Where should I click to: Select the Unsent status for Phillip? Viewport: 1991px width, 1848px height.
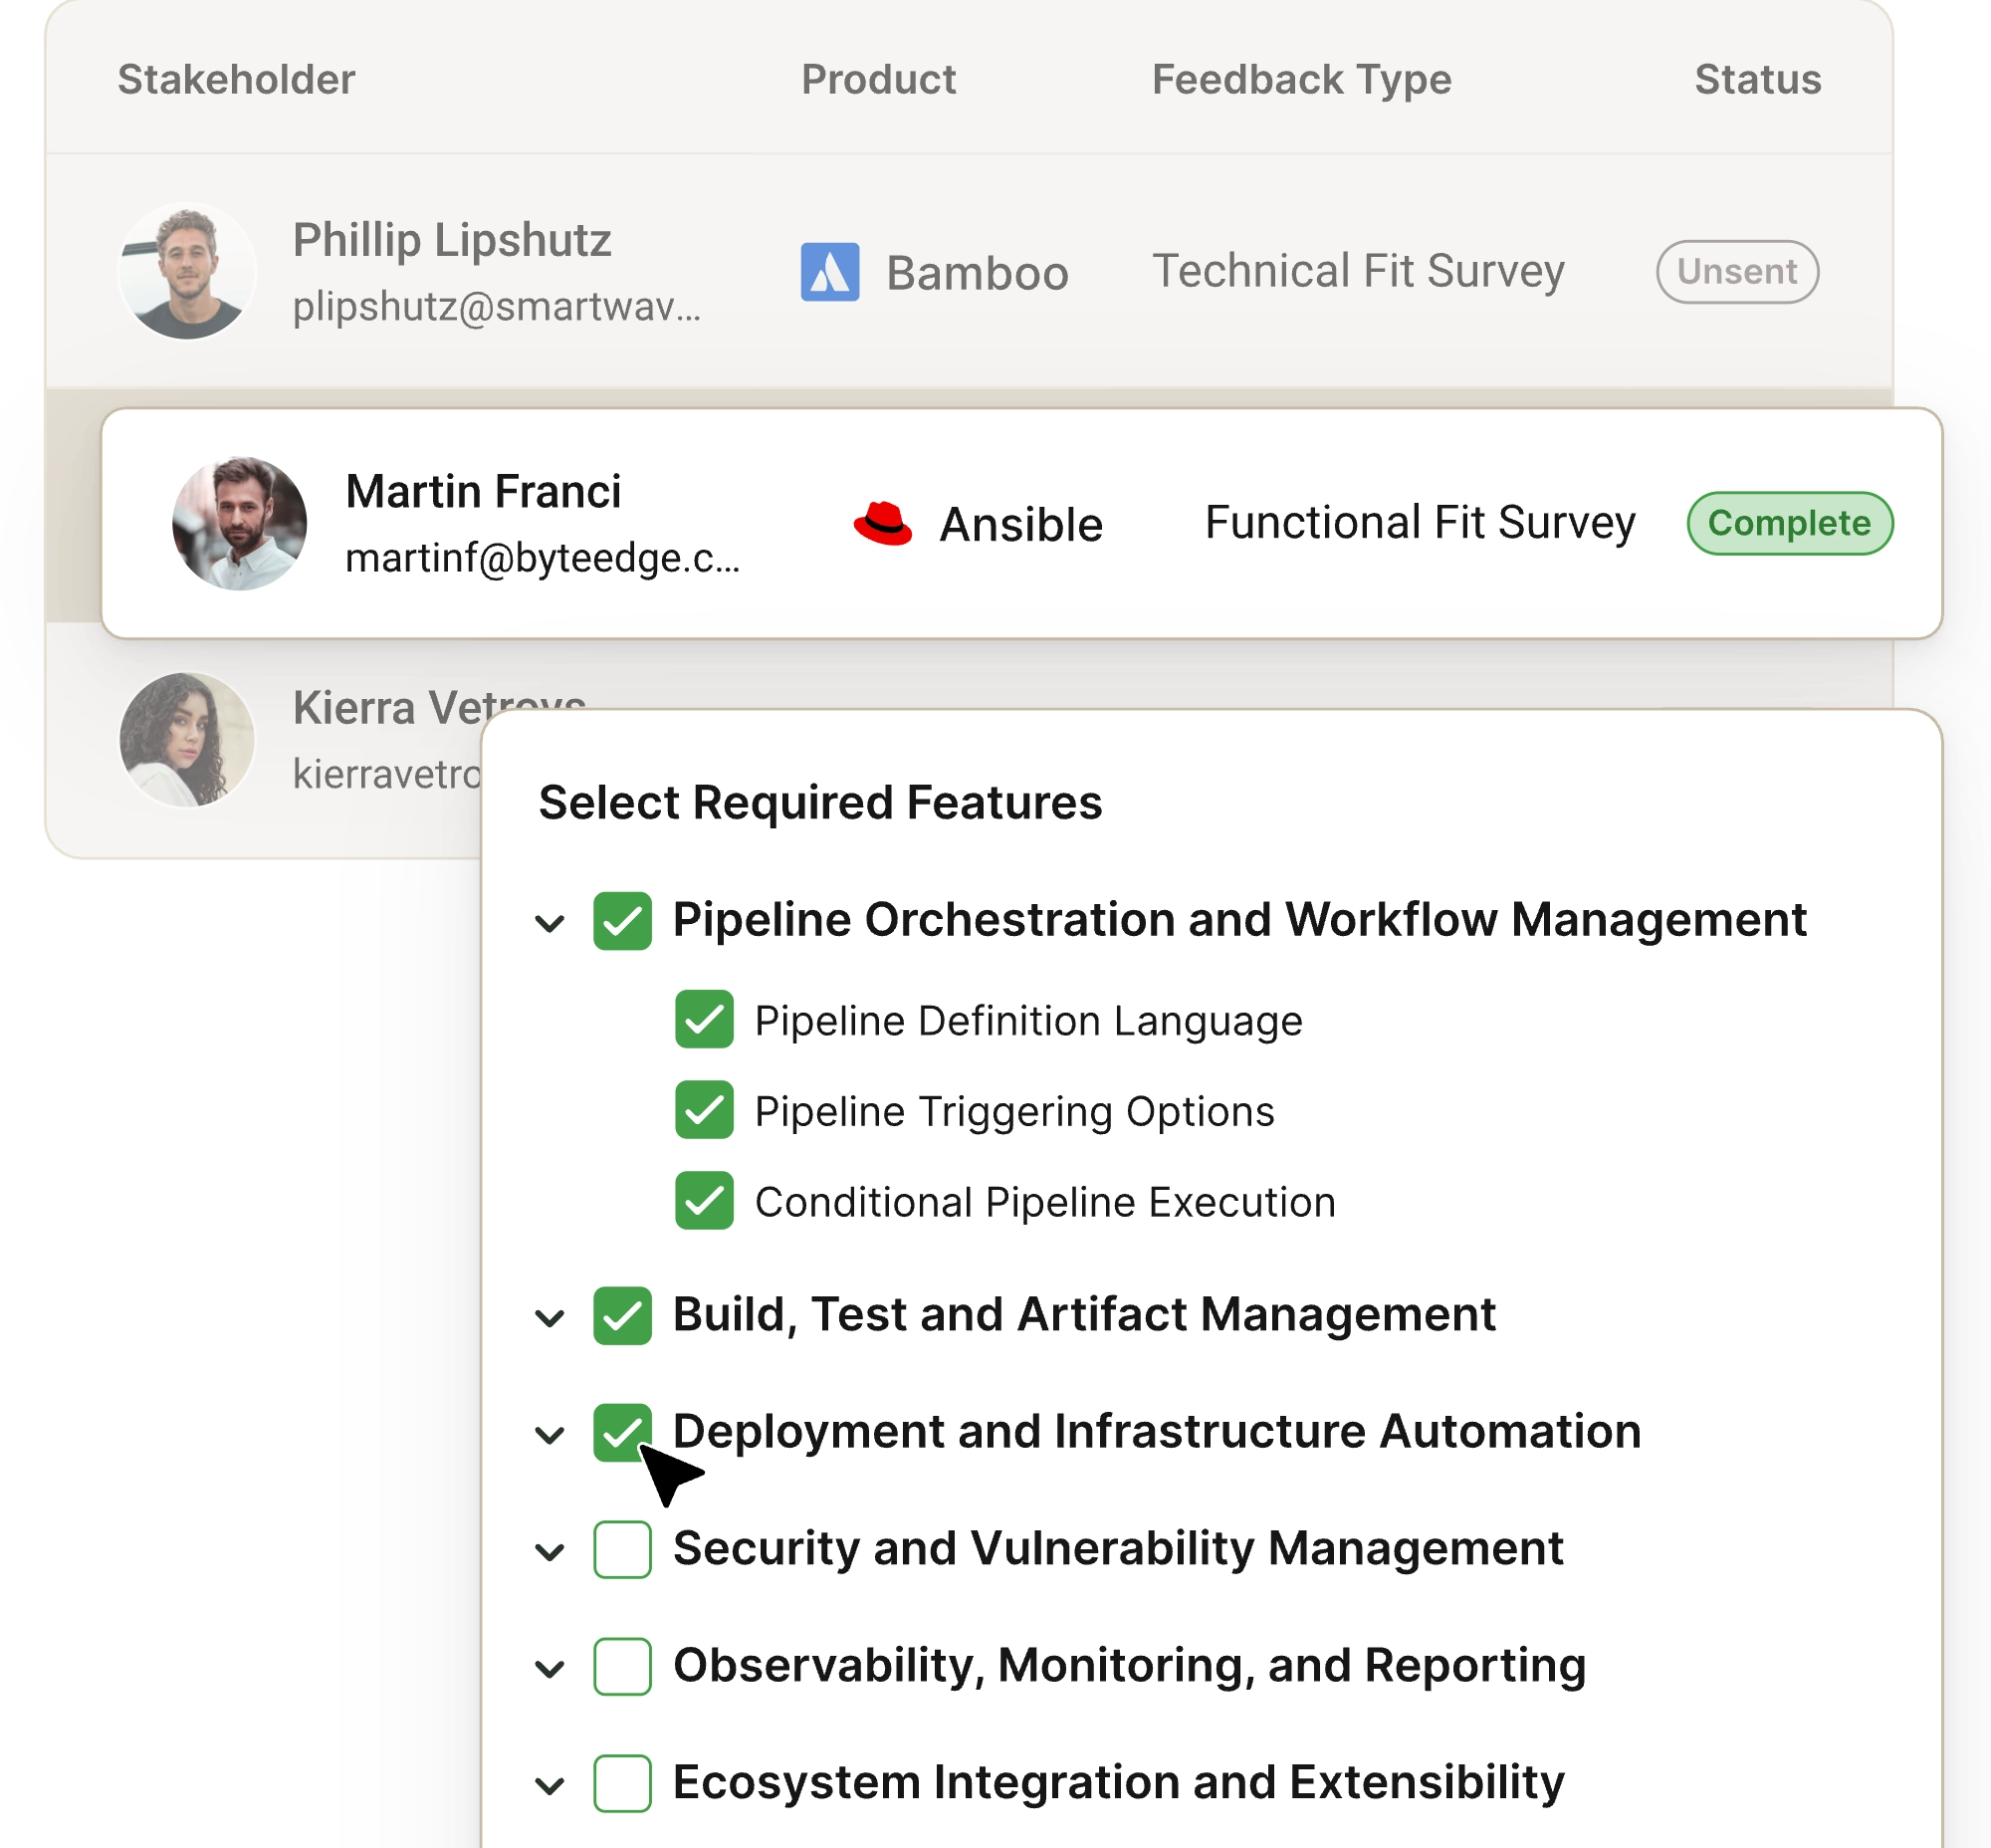[1737, 271]
